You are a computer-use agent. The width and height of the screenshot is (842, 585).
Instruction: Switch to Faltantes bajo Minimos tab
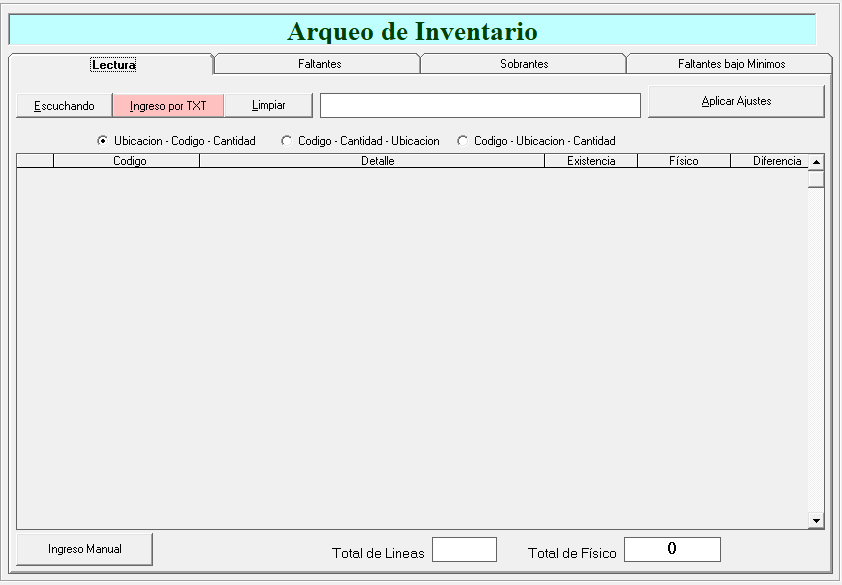pos(730,64)
